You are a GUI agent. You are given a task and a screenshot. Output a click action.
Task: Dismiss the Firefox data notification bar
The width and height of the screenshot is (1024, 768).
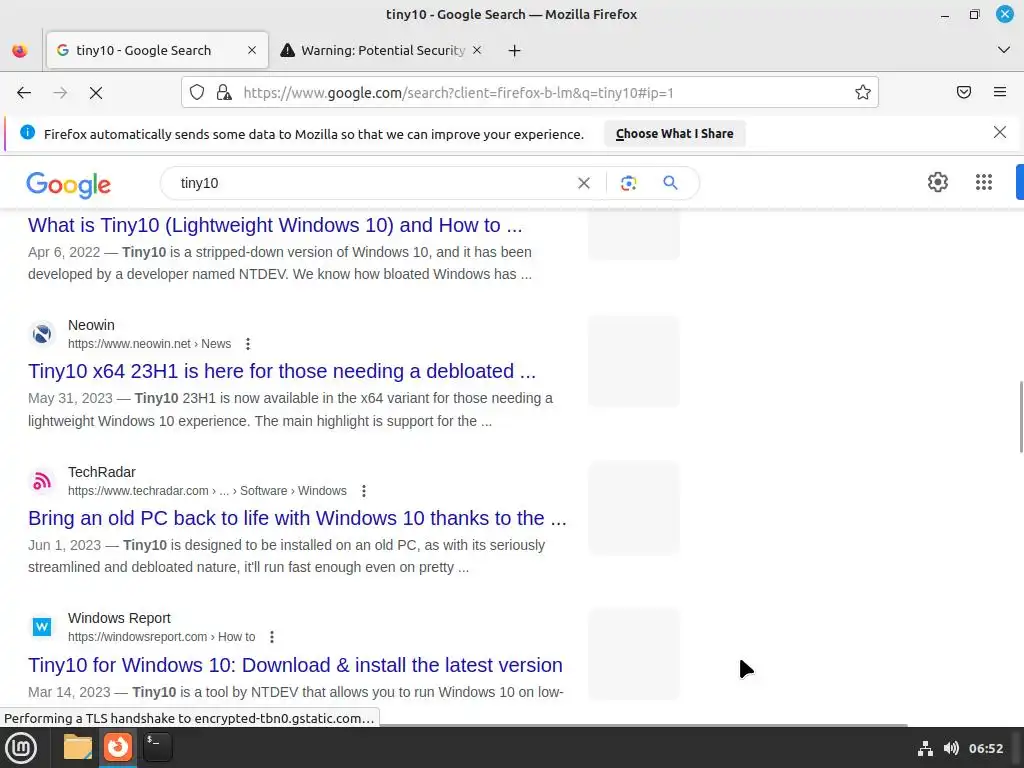(x=1000, y=133)
